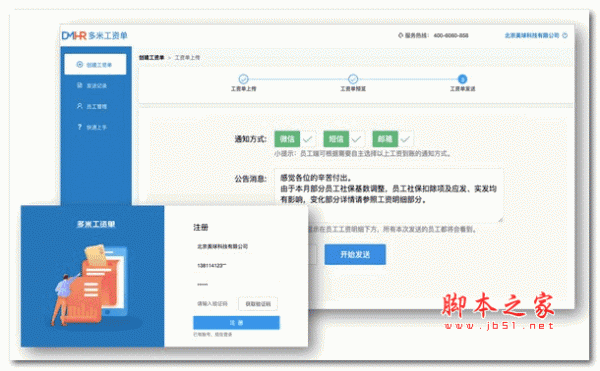Click the 工资单上传 breadcrumb text
Viewport: 600px width, 371px height.
pos(187,57)
